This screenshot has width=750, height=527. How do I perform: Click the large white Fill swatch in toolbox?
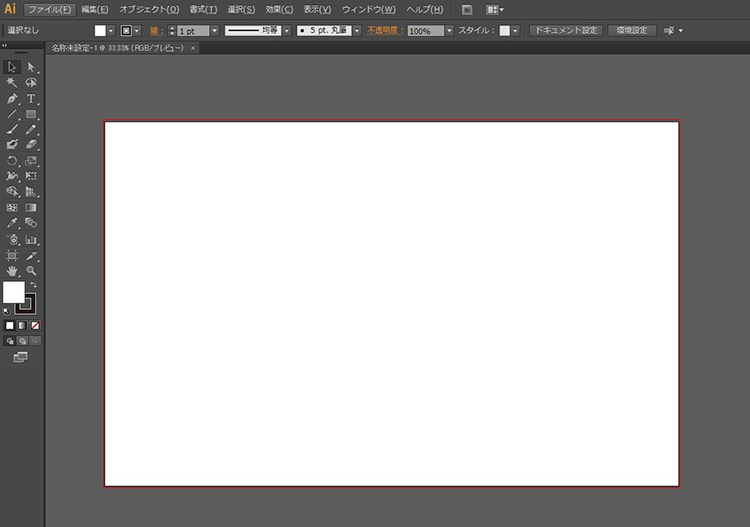point(14,292)
